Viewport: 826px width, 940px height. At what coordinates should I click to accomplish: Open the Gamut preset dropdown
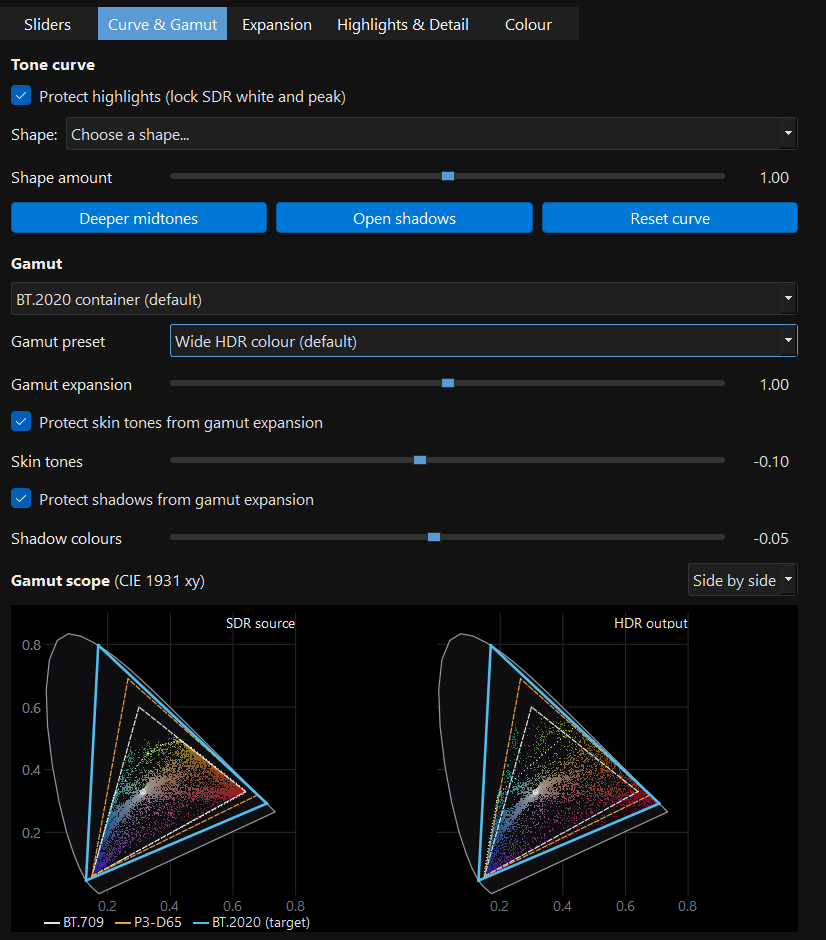click(x=484, y=341)
